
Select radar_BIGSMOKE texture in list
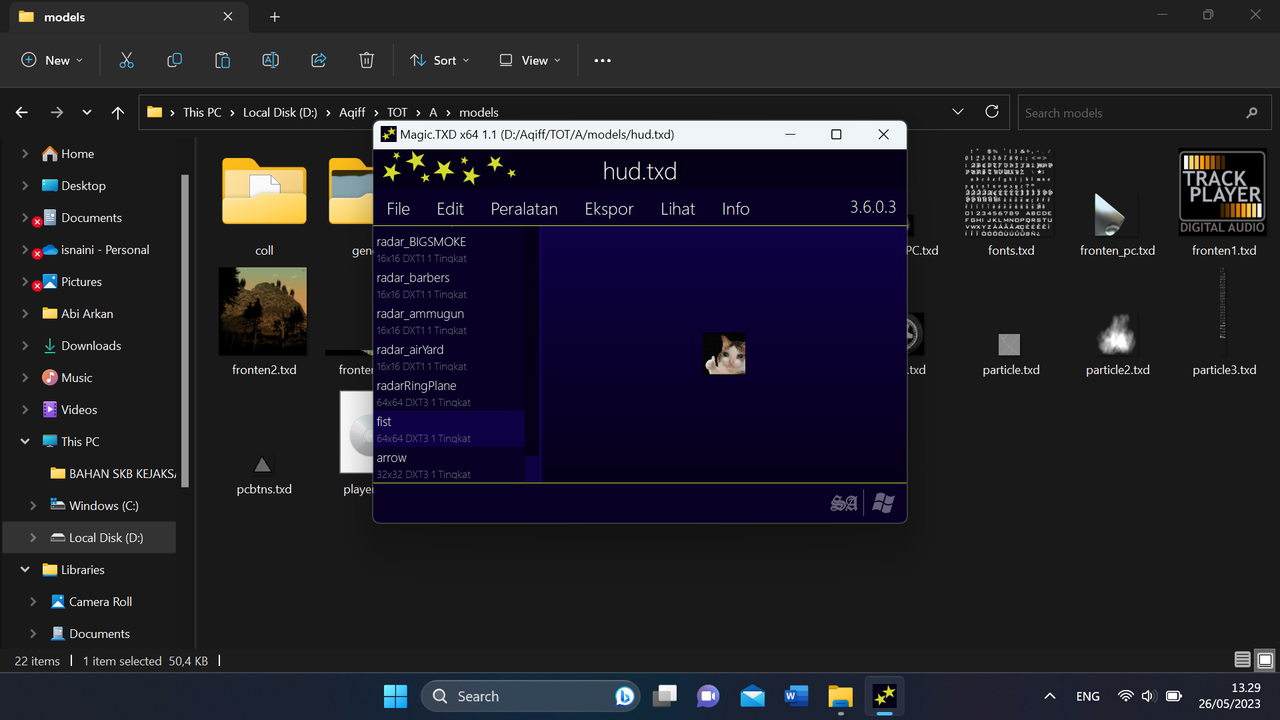pos(450,249)
